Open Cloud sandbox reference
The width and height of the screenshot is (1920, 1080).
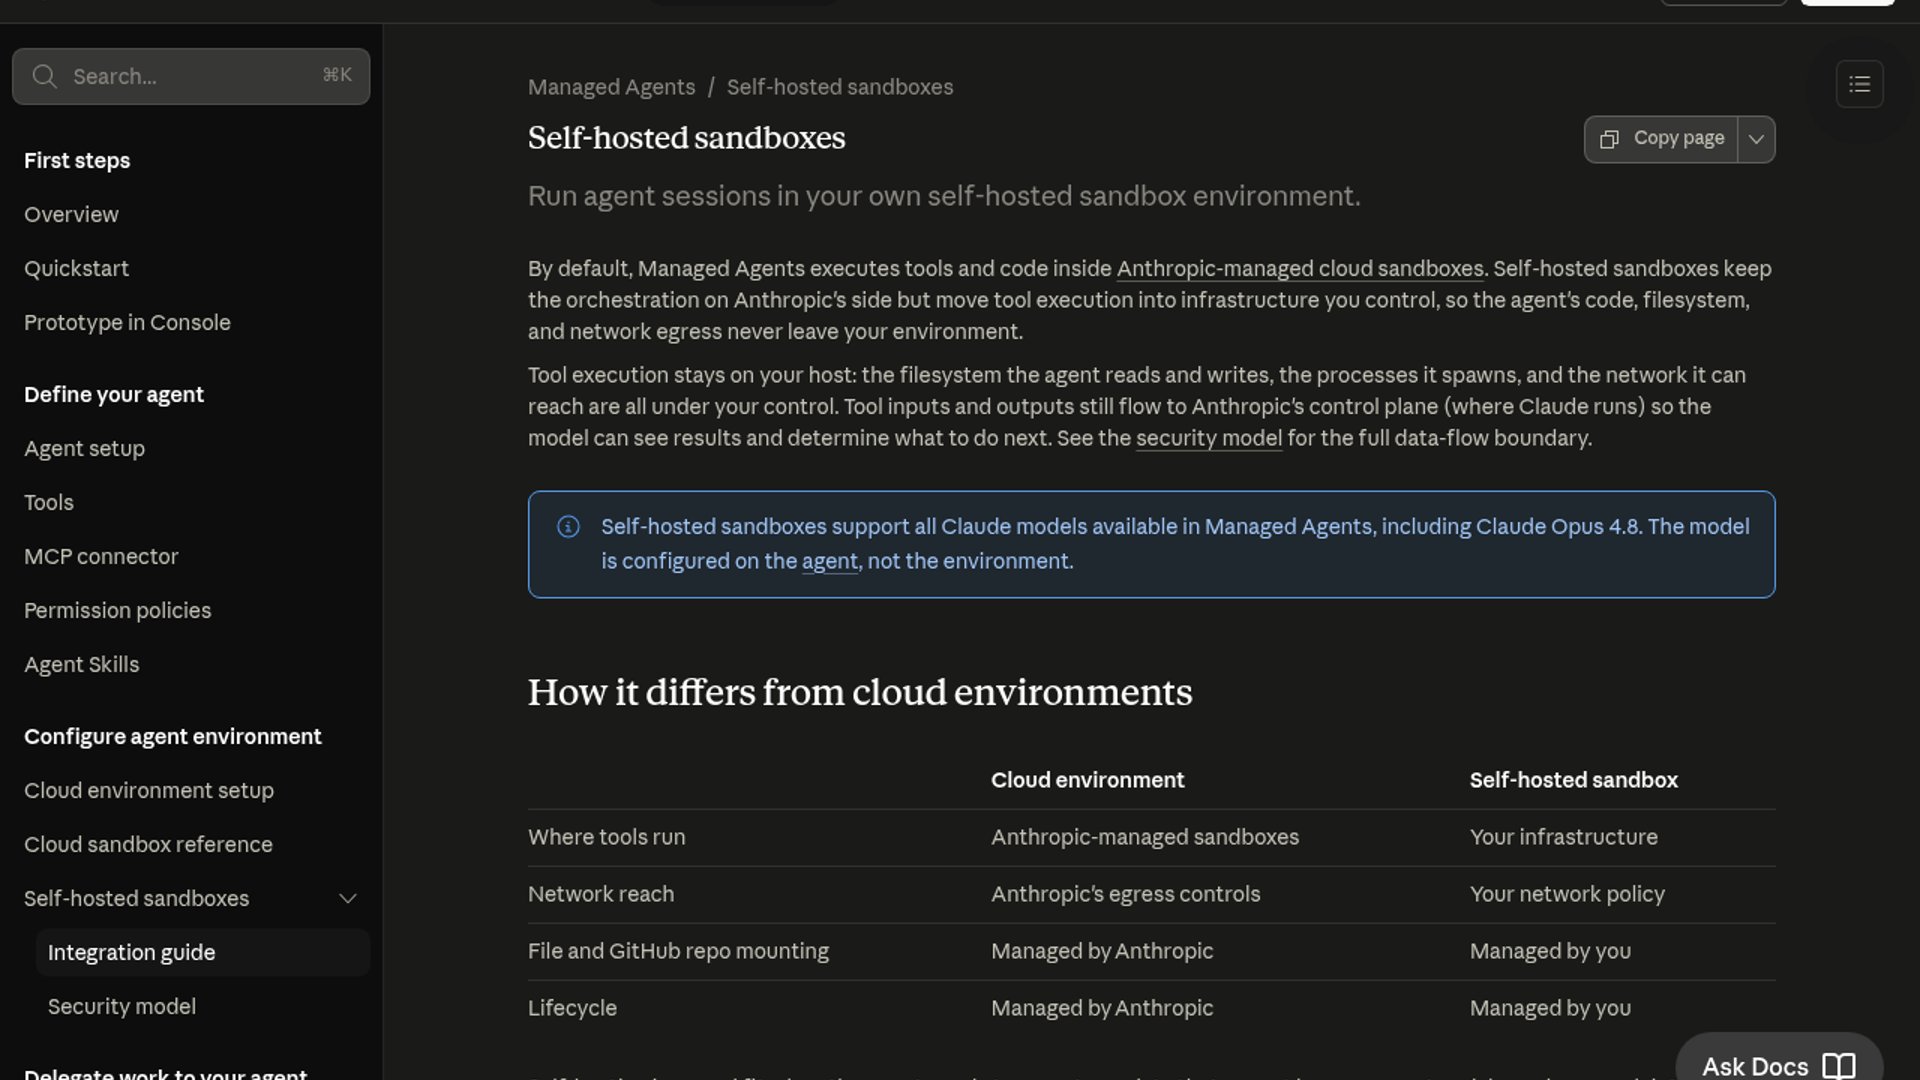pyautogui.click(x=148, y=844)
